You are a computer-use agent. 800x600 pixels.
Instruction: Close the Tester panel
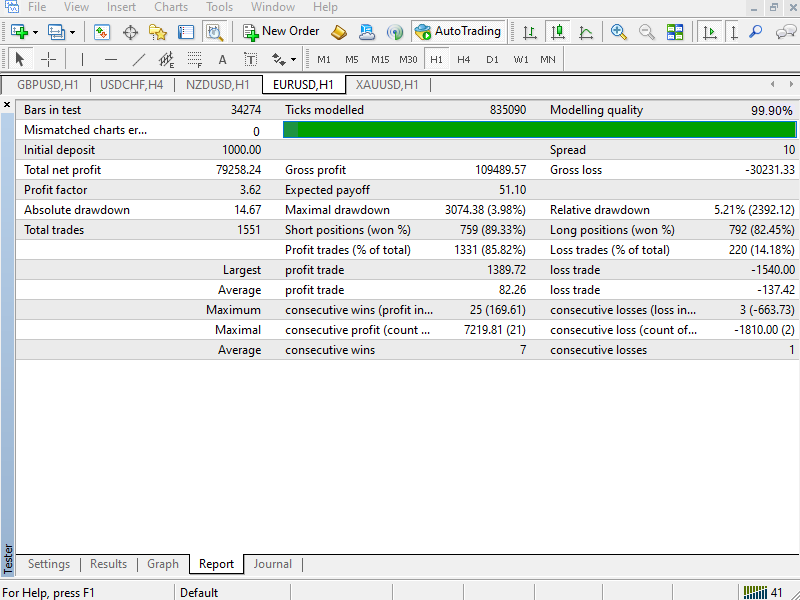[x=7, y=105]
